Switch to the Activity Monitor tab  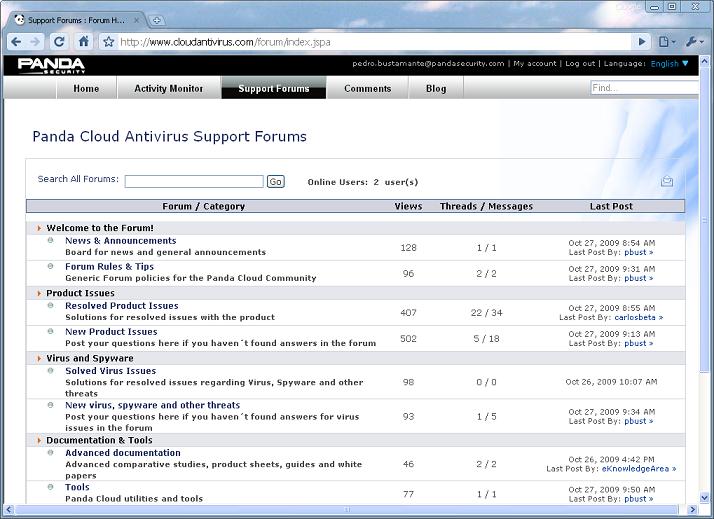(x=168, y=88)
